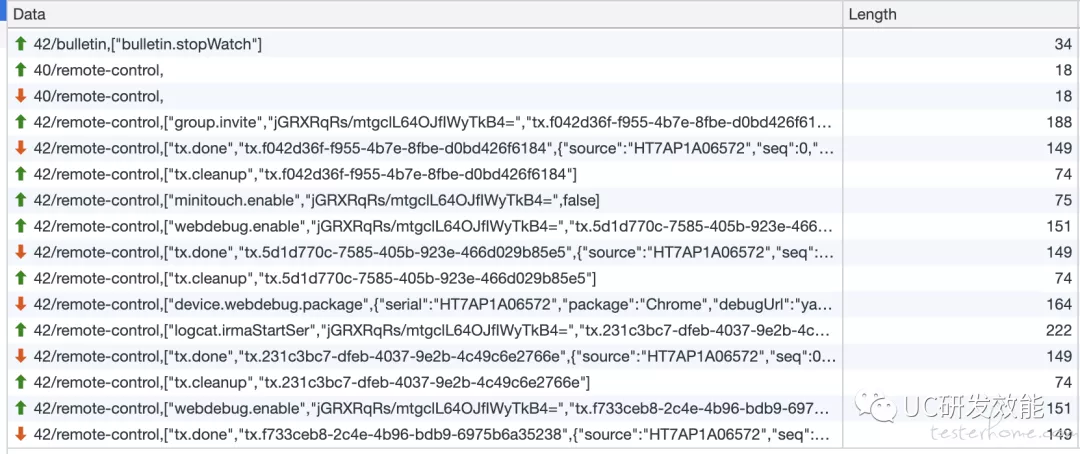Image resolution: width=1080 pixels, height=454 pixels.
Task: Click the green up arrow on first 40/remote-control row
Action: [21, 70]
